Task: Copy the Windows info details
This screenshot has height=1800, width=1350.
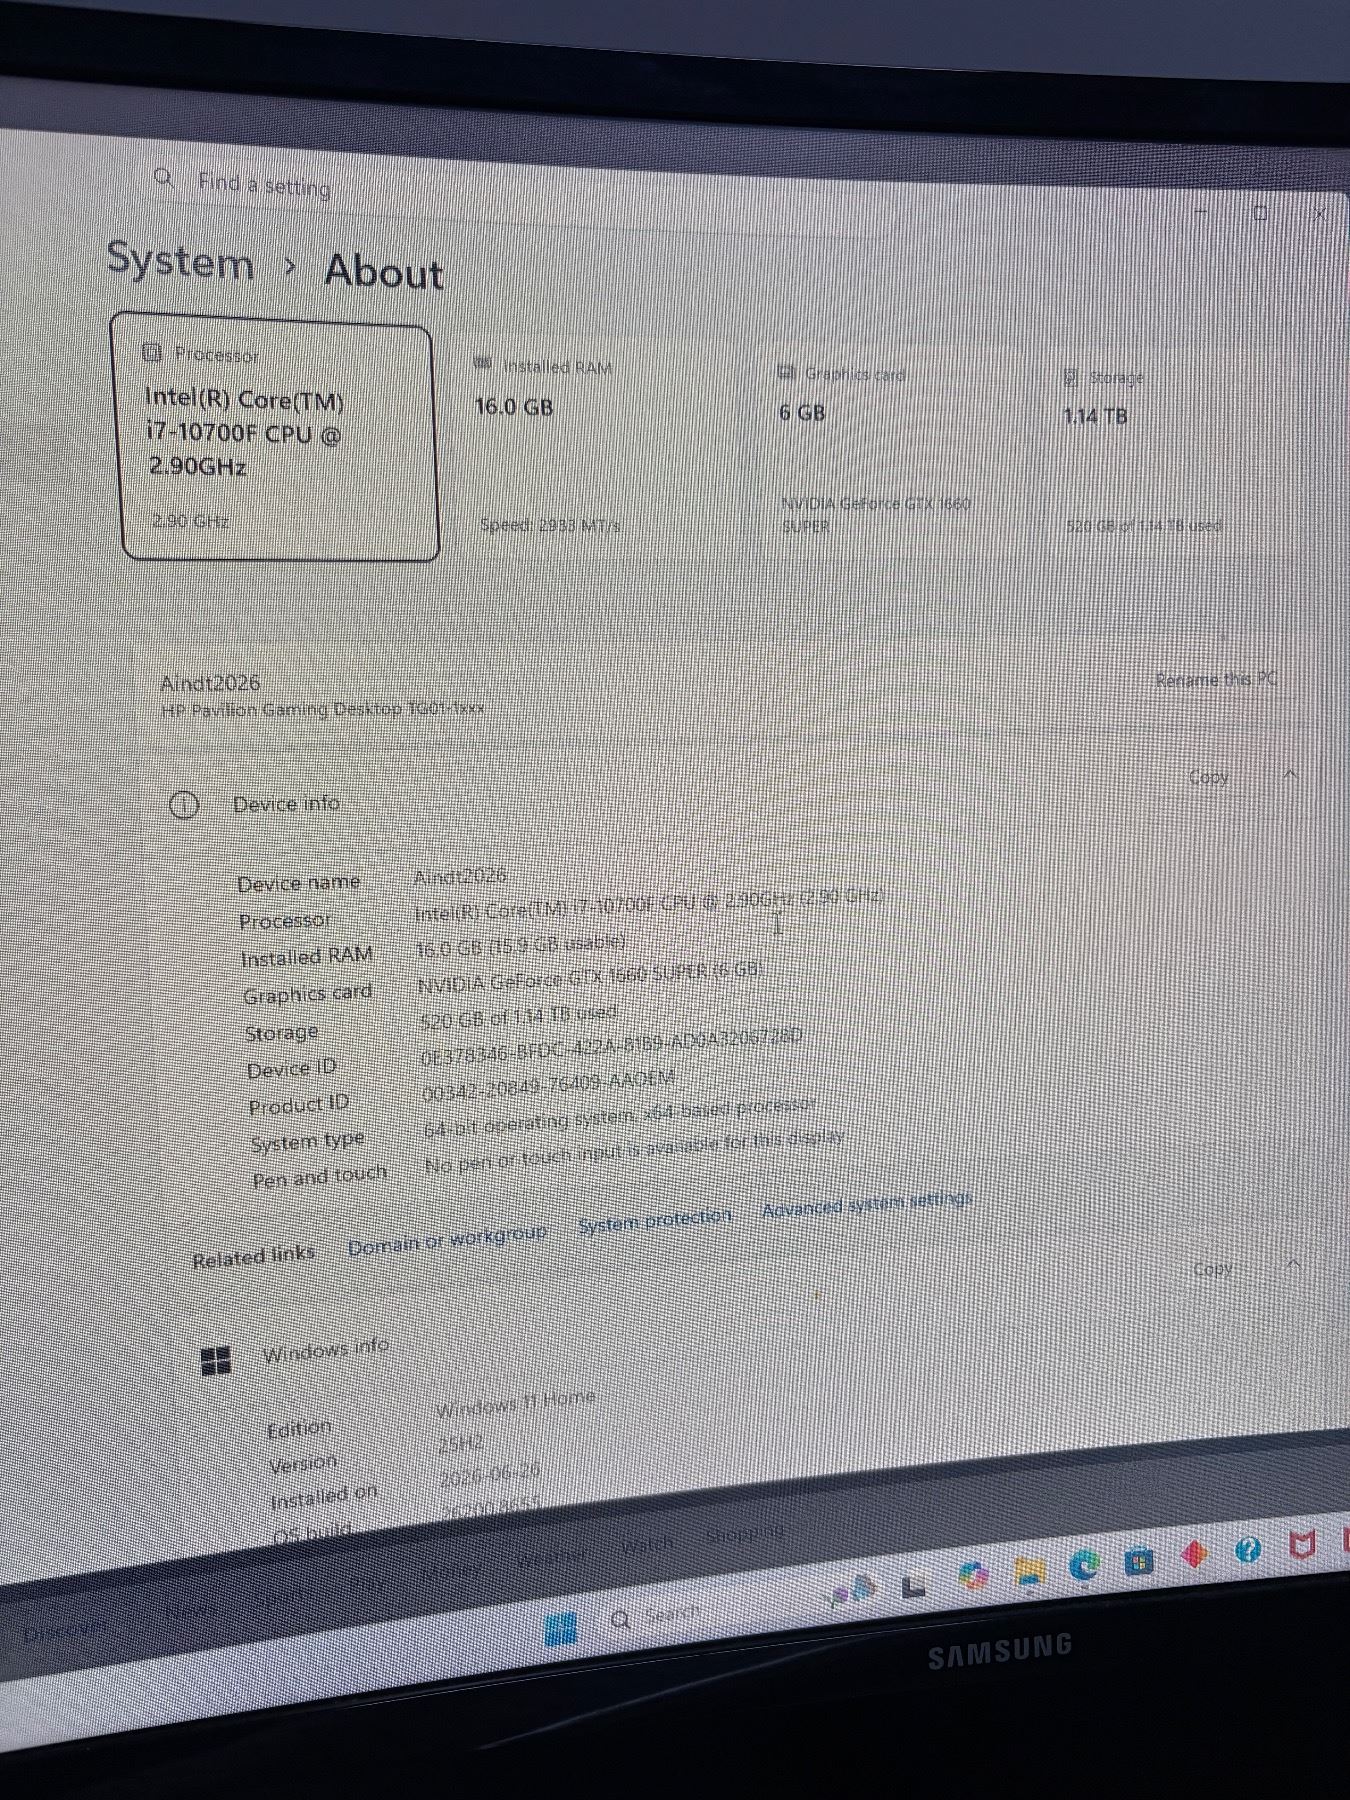Action: [x=1212, y=1269]
